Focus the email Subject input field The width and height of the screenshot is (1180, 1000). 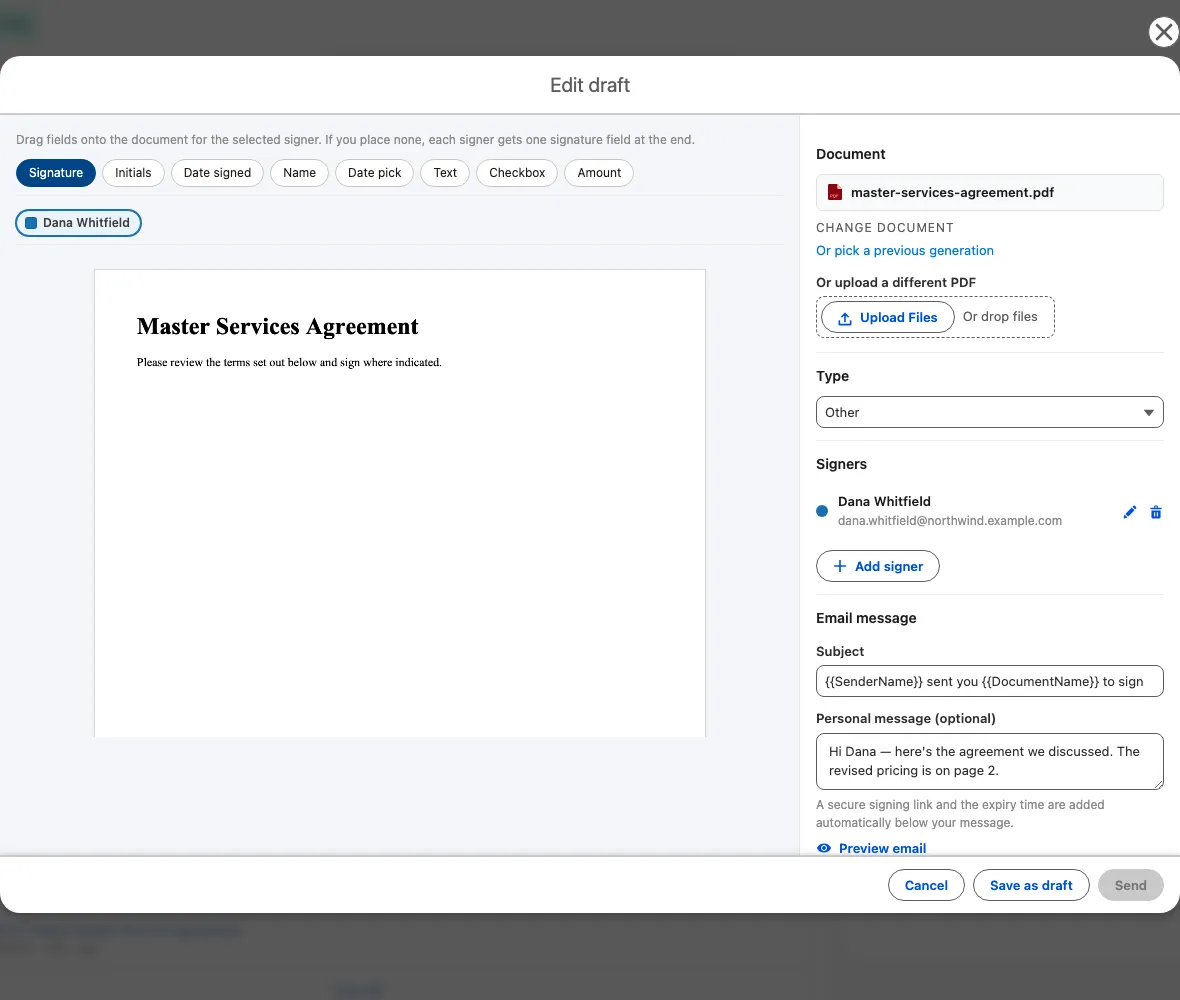pyautogui.click(x=990, y=681)
